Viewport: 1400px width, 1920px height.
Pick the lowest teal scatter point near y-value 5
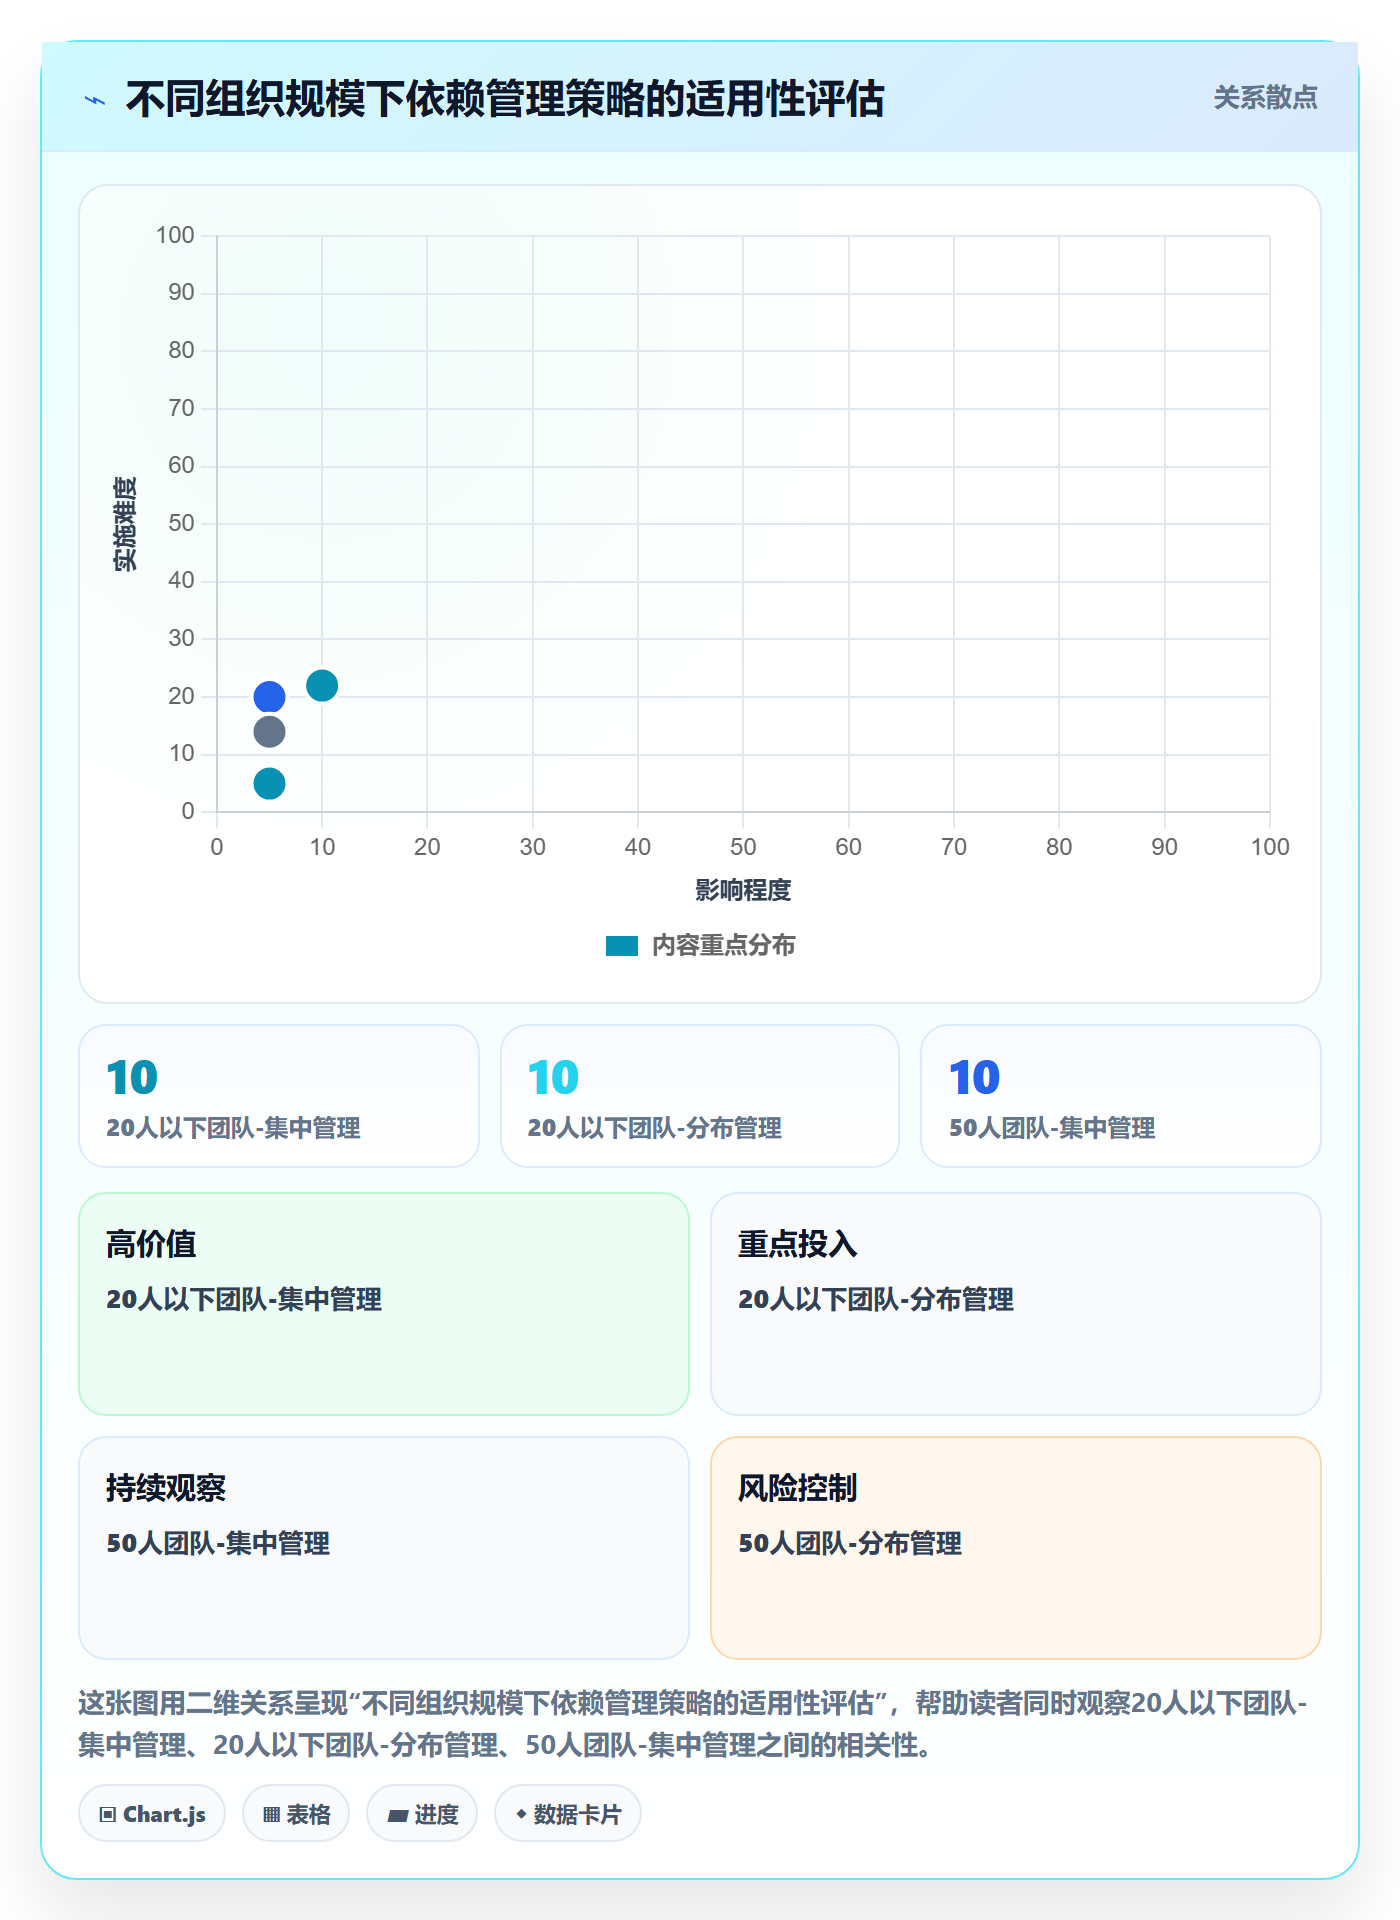click(269, 784)
